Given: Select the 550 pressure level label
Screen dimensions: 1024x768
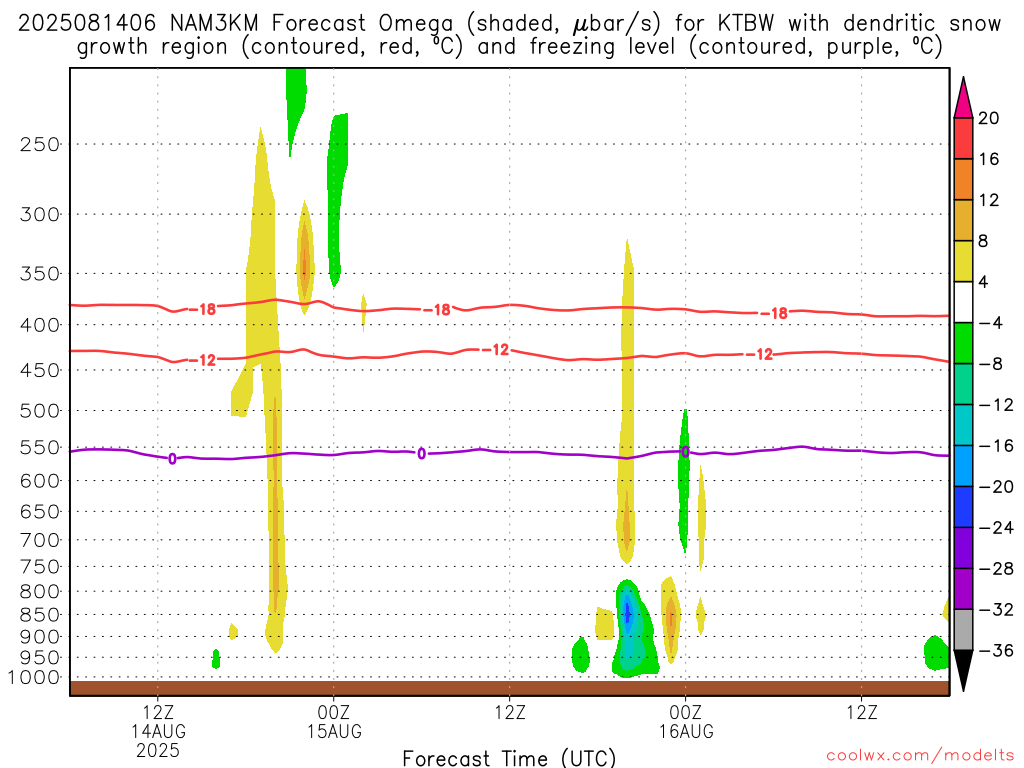Looking at the screenshot, I should click(40, 447).
